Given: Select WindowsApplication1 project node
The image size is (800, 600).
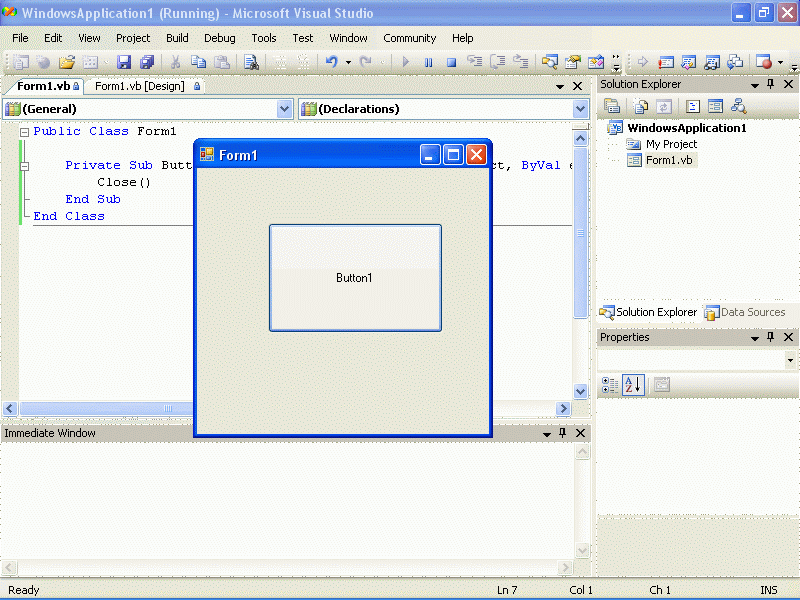Looking at the screenshot, I should [x=687, y=128].
